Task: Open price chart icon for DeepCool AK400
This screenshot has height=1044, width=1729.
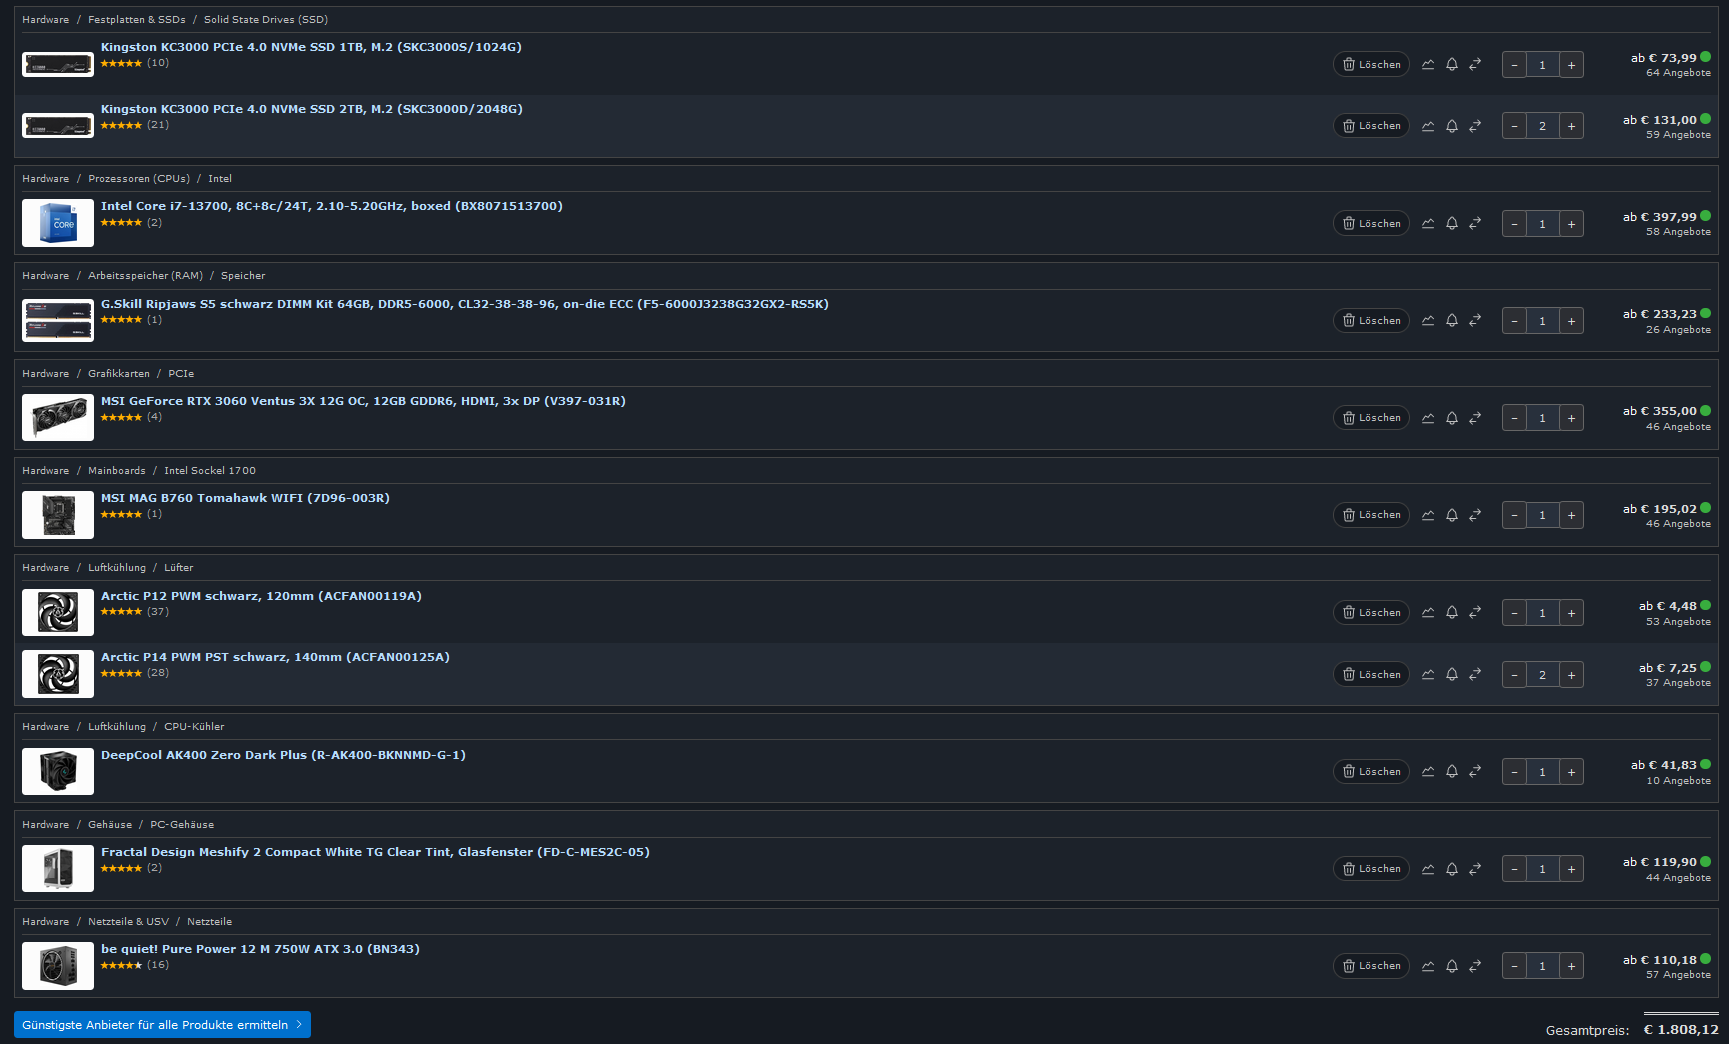Action: click(1428, 772)
